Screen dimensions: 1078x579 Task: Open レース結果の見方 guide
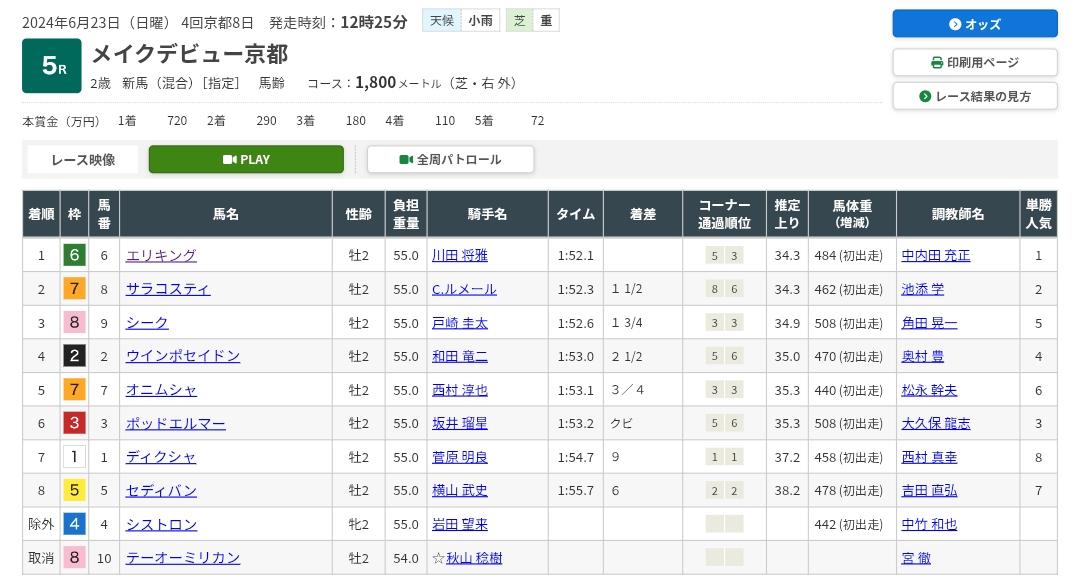(x=974, y=96)
